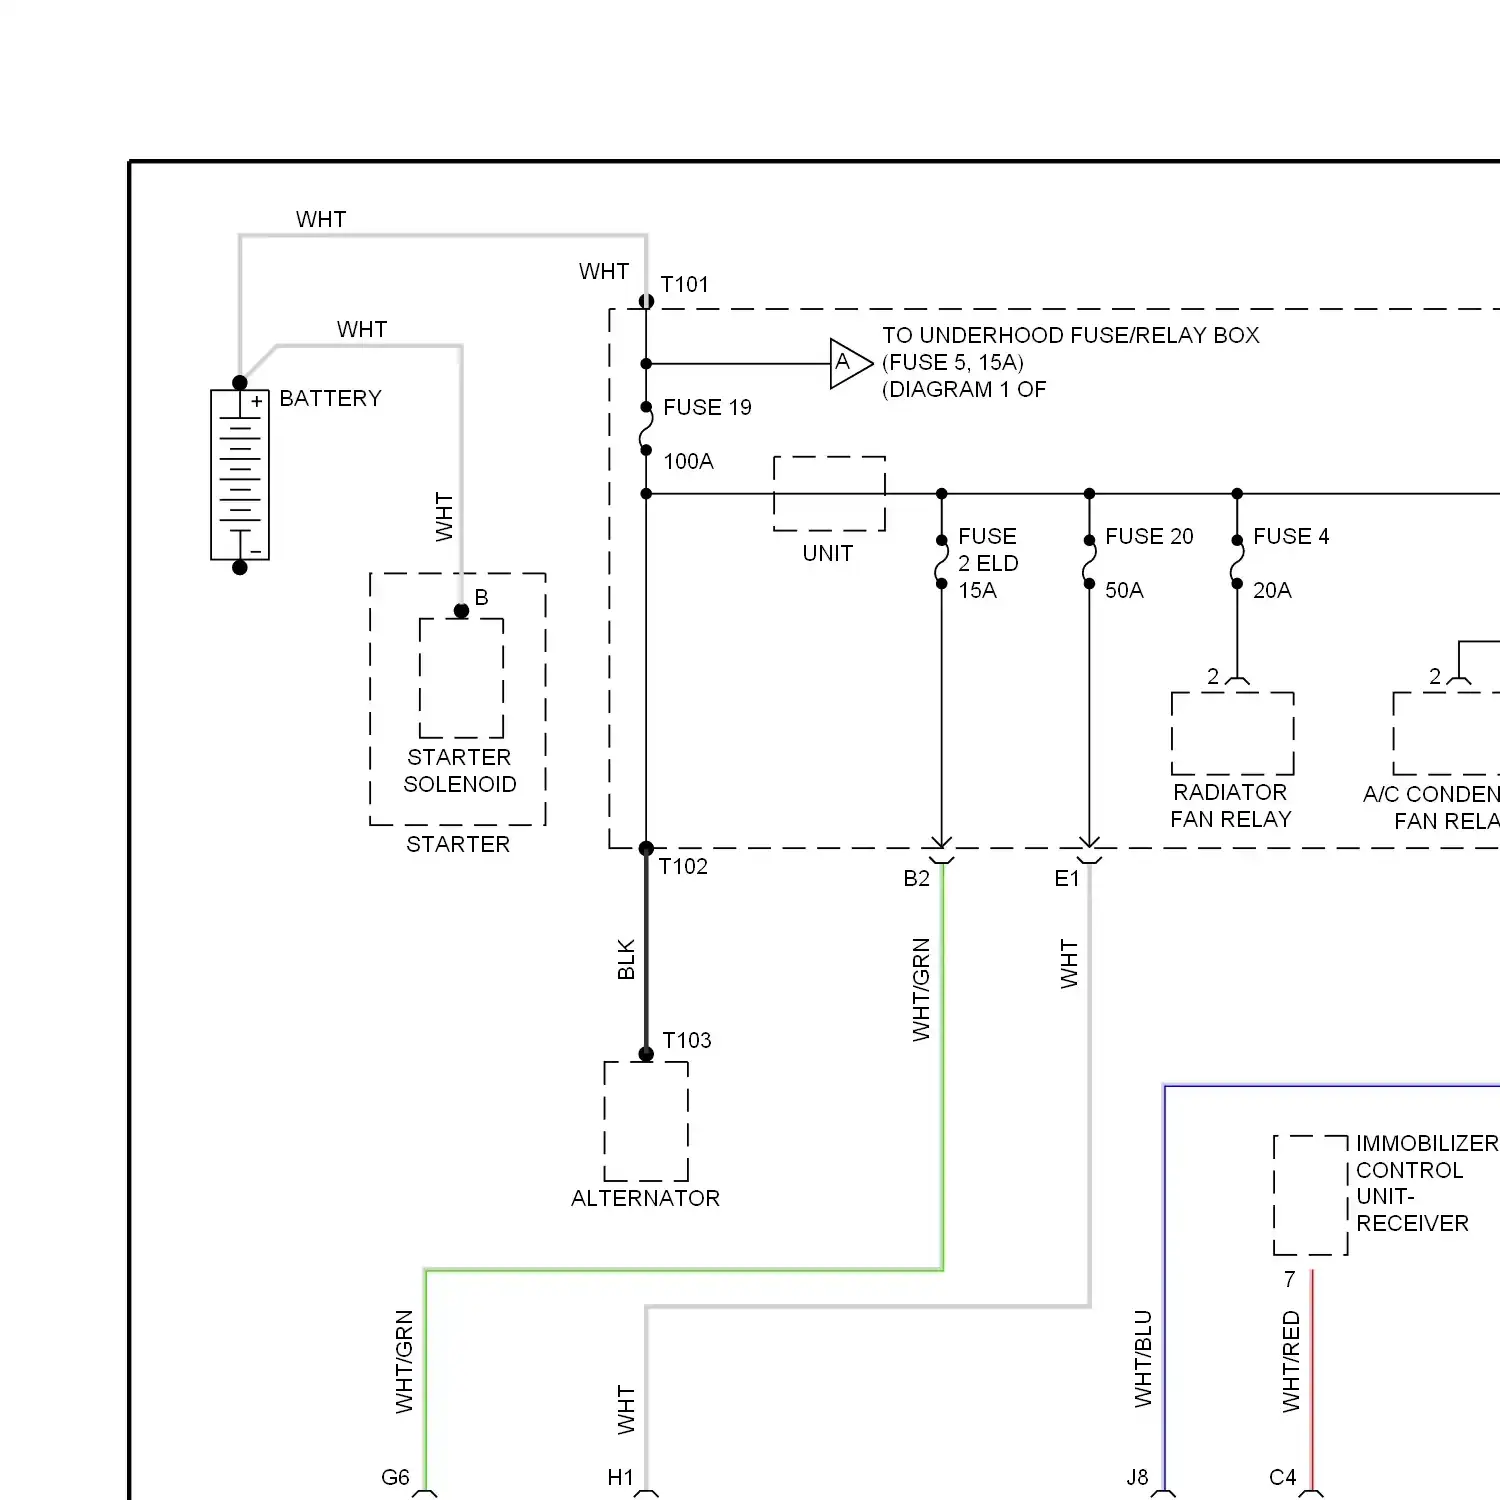The width and height of the screenshot is (1500, 1500).
Task: Click the E1 connector label
Action: pos(1067,878)
